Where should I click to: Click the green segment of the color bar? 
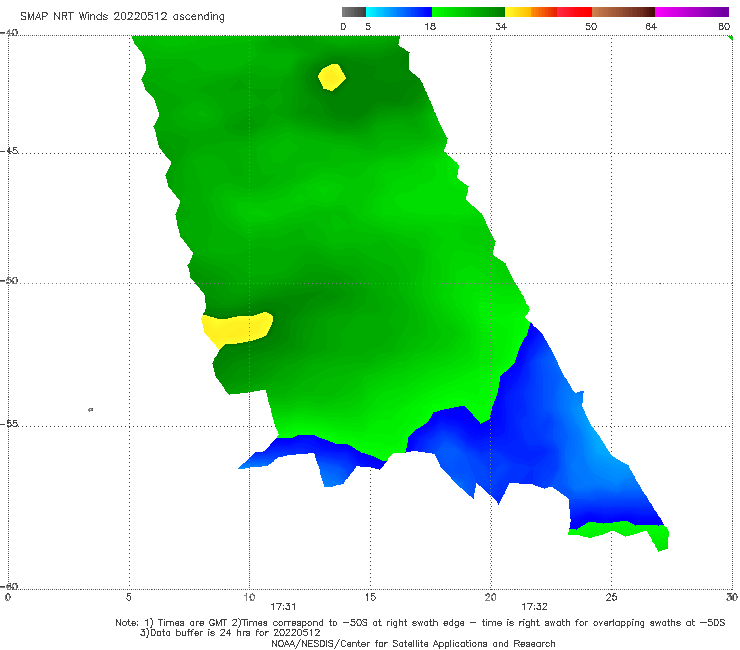coord(468,12)
